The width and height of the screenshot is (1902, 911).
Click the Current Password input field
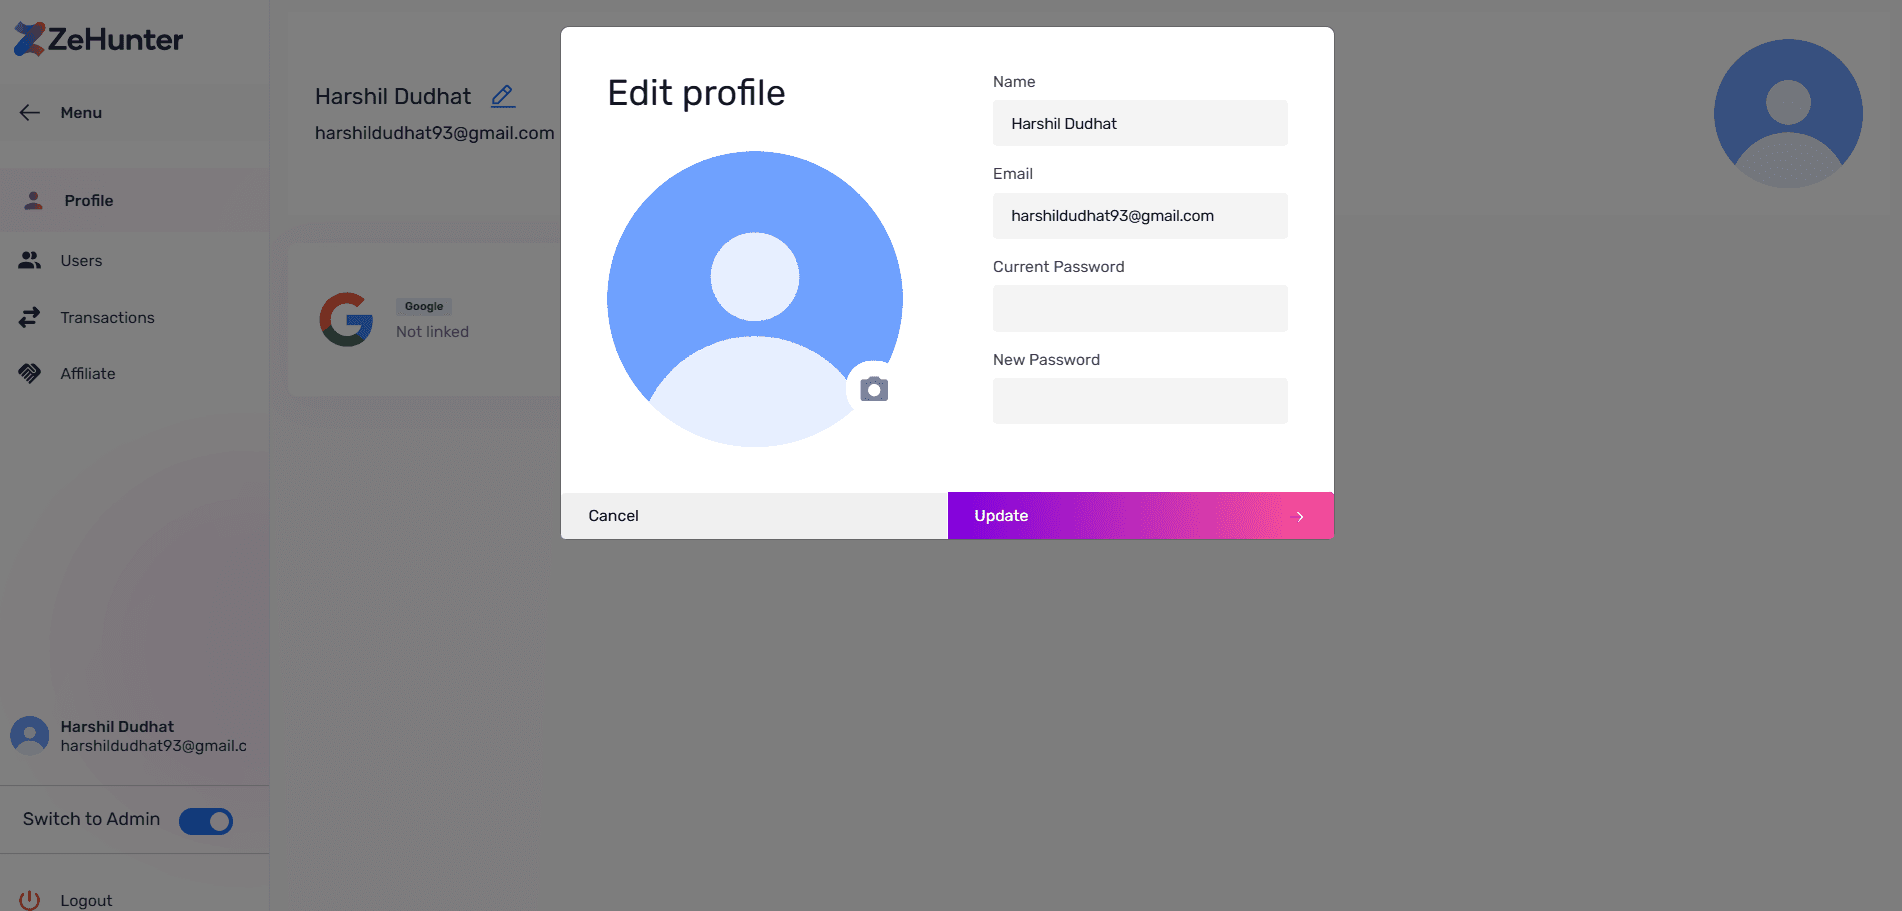point(1139,308)
